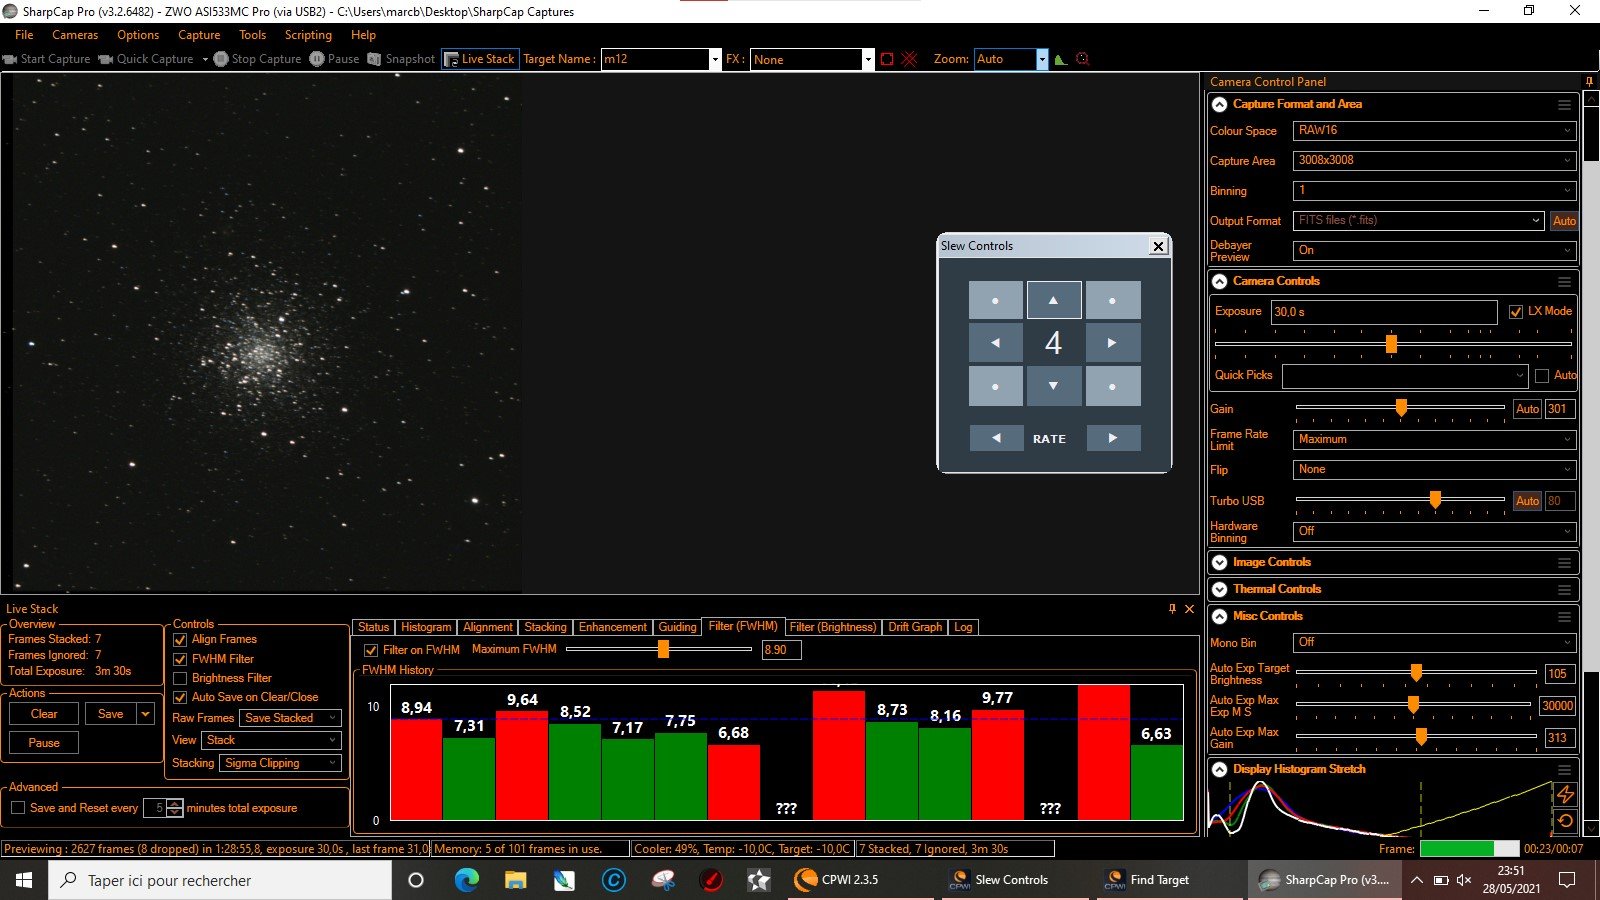Switch to the Drift Graph tab
The image size is (1600, 900).
[x=915, y=627]
